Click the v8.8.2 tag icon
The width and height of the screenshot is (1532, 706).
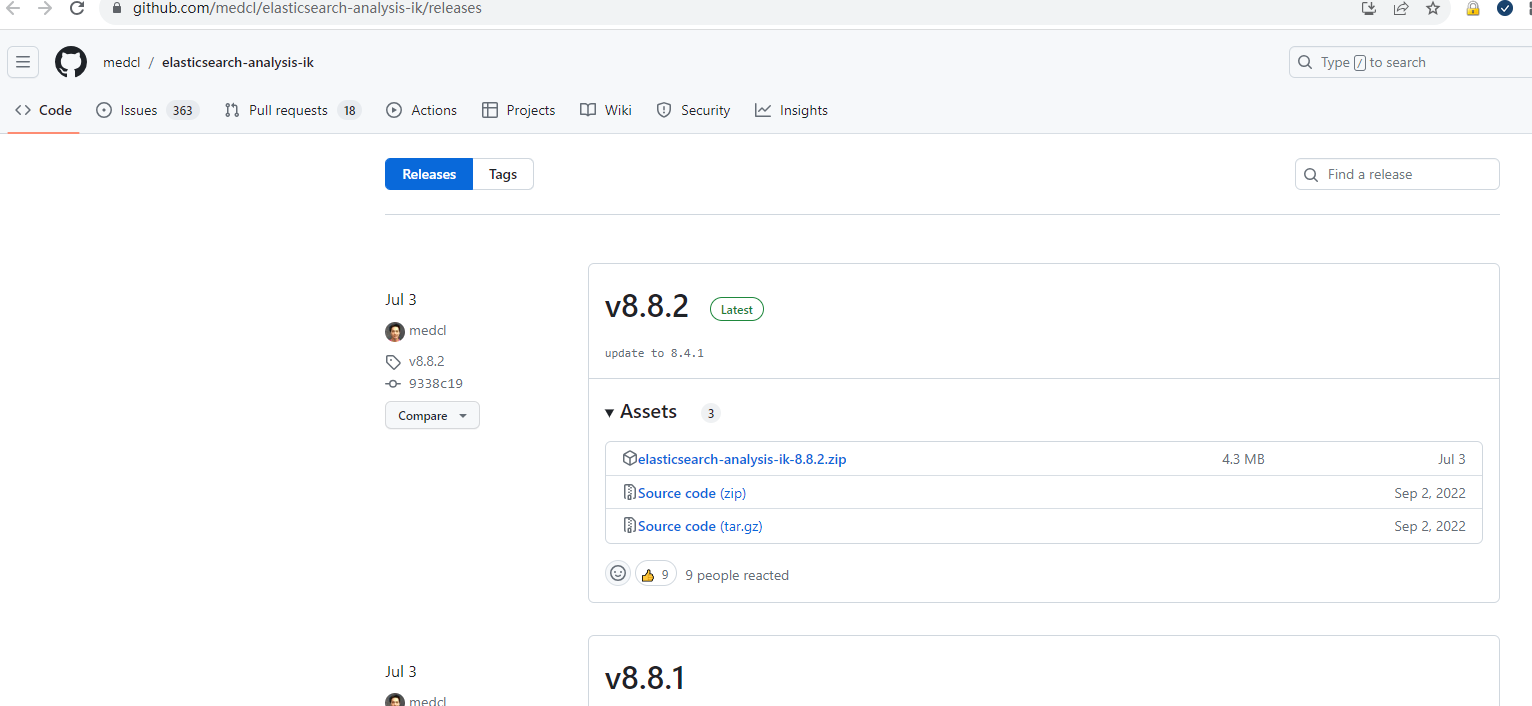tap(394, 362)
